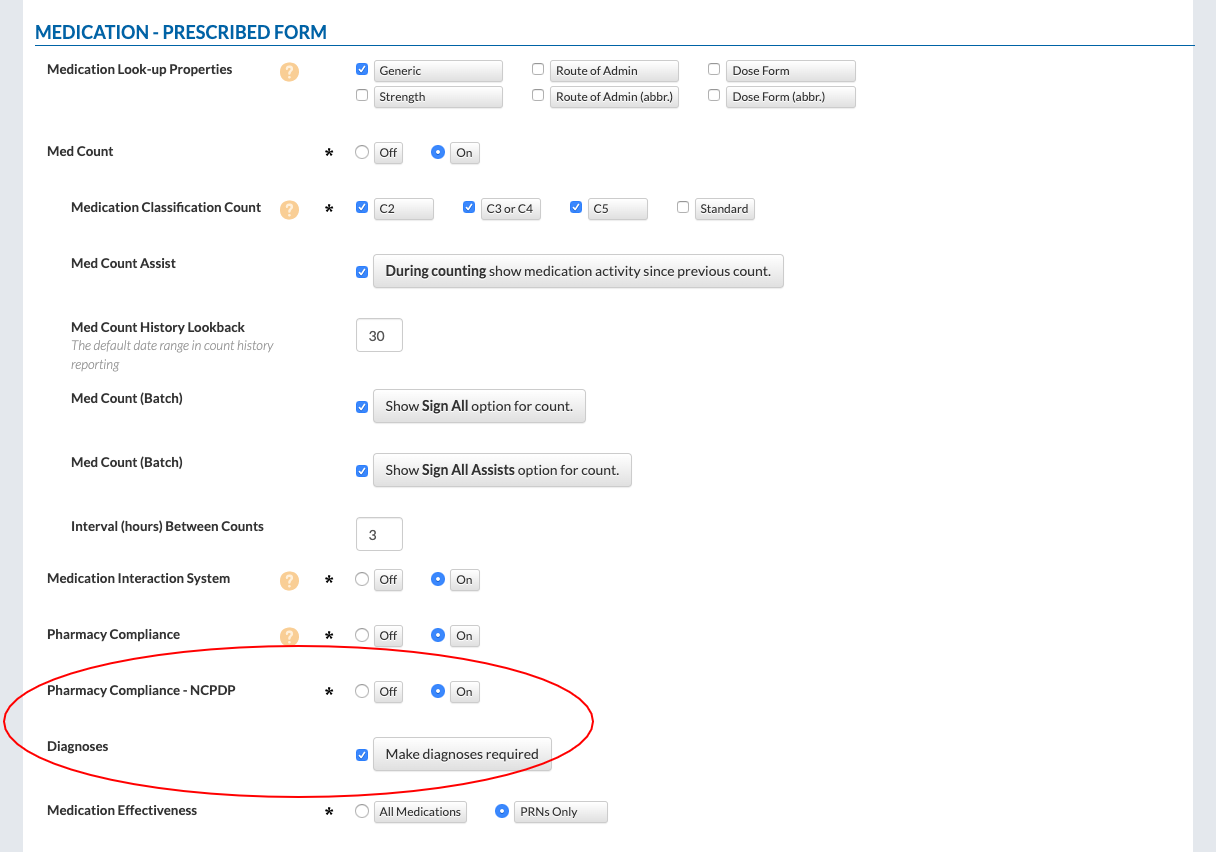Click the Show Sign All option button

click(478, 406)
